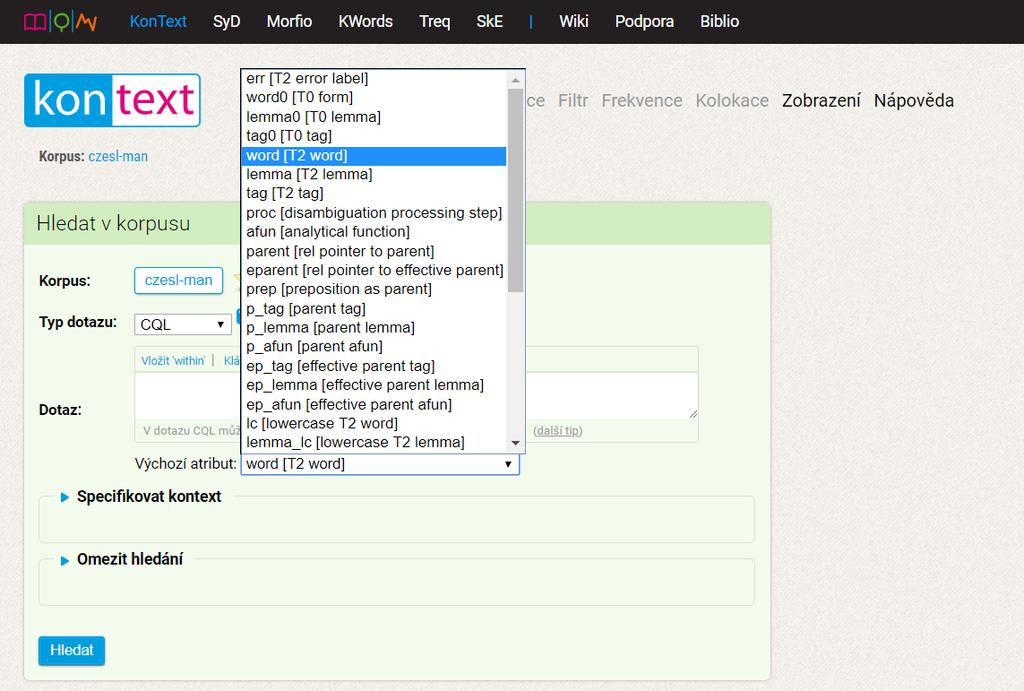1024x691 pixels.
Task: Click the KonText logo image
Action: 112,100
